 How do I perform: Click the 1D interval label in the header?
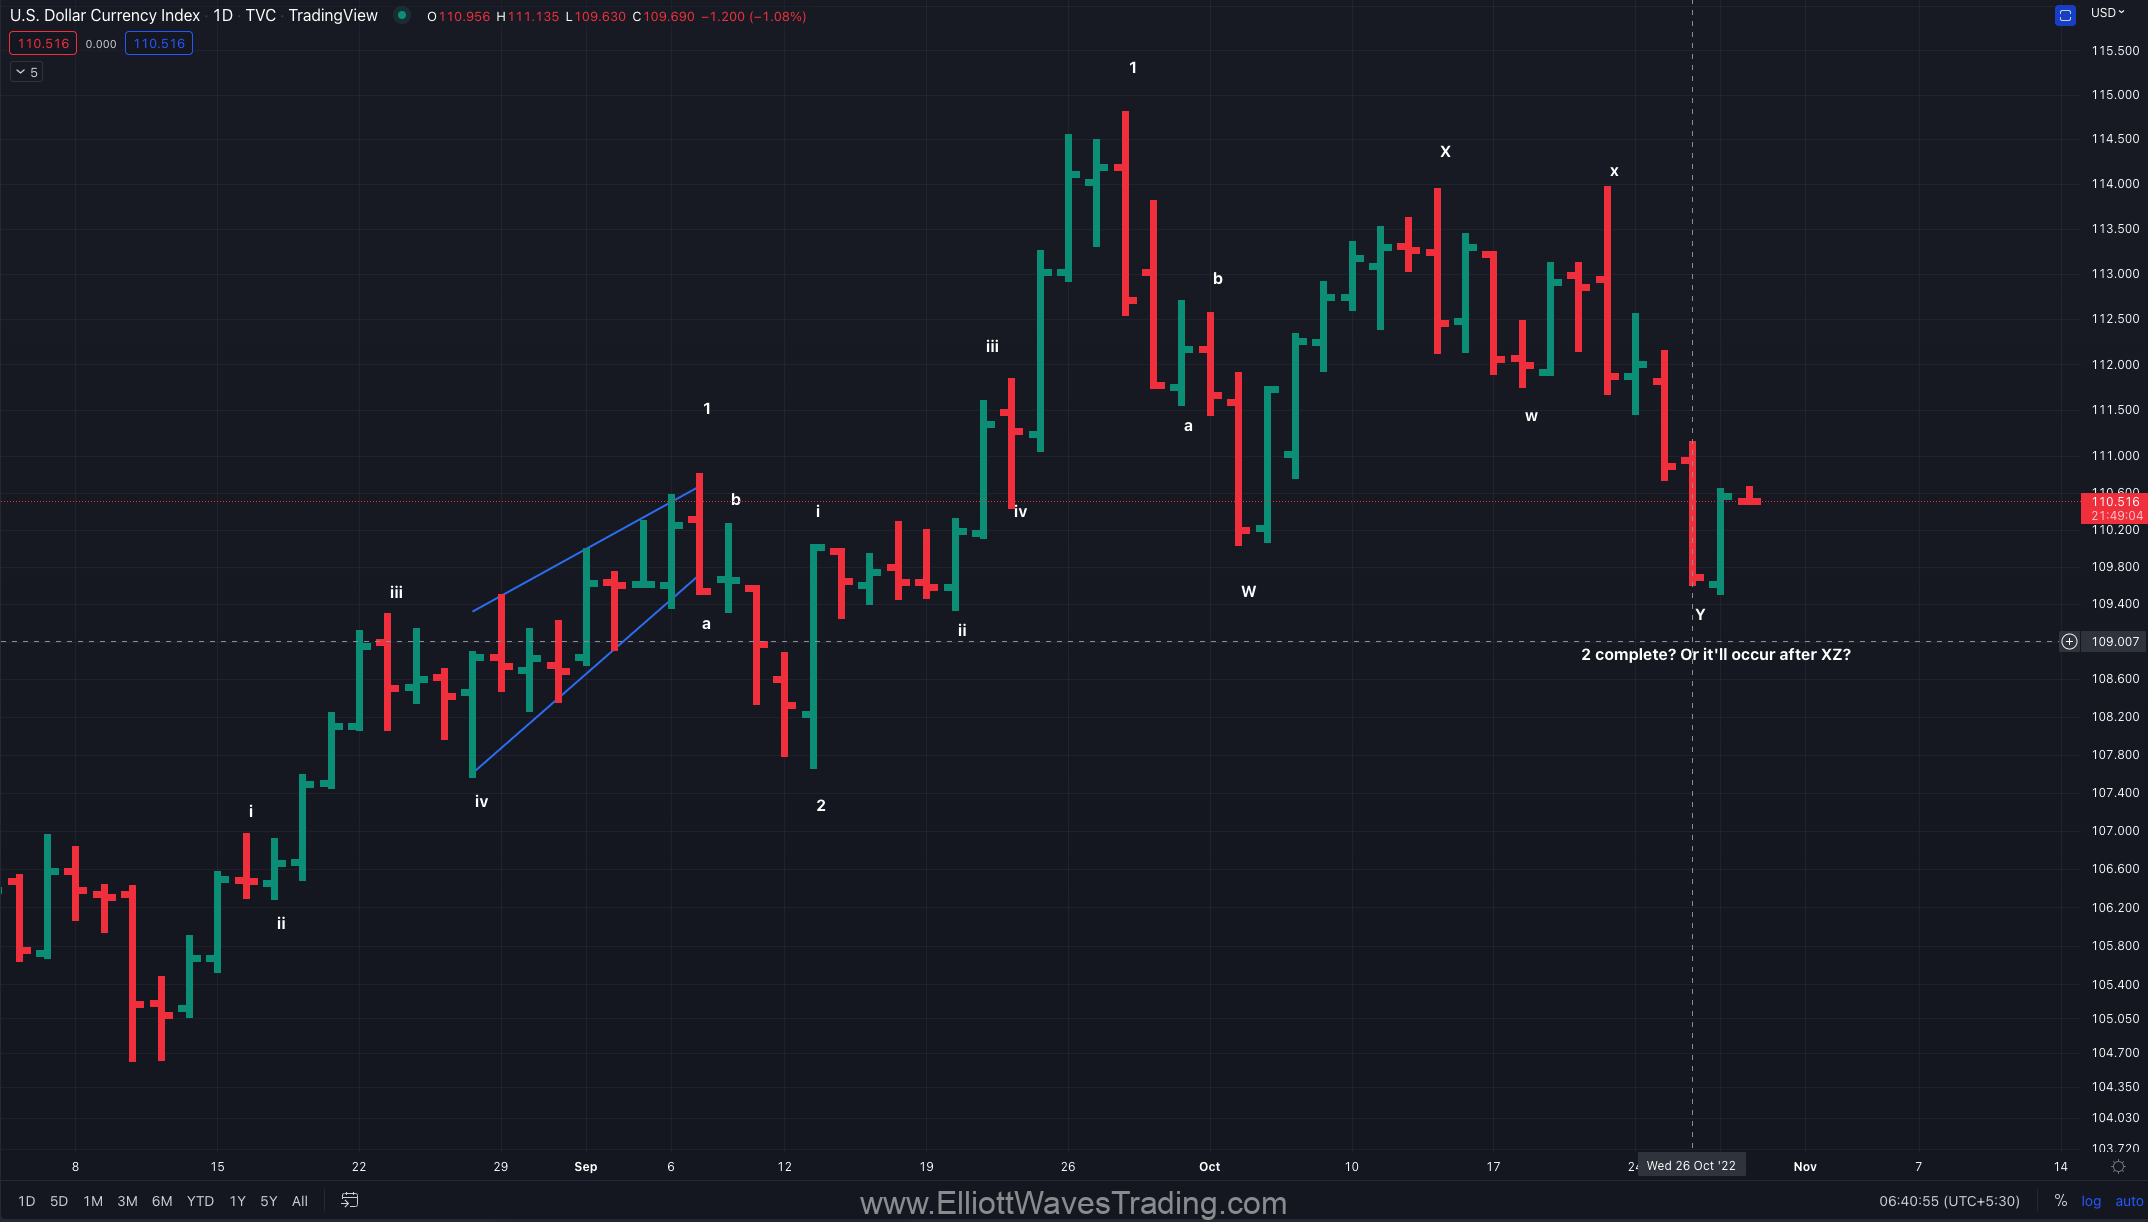(x=223, y=16)
